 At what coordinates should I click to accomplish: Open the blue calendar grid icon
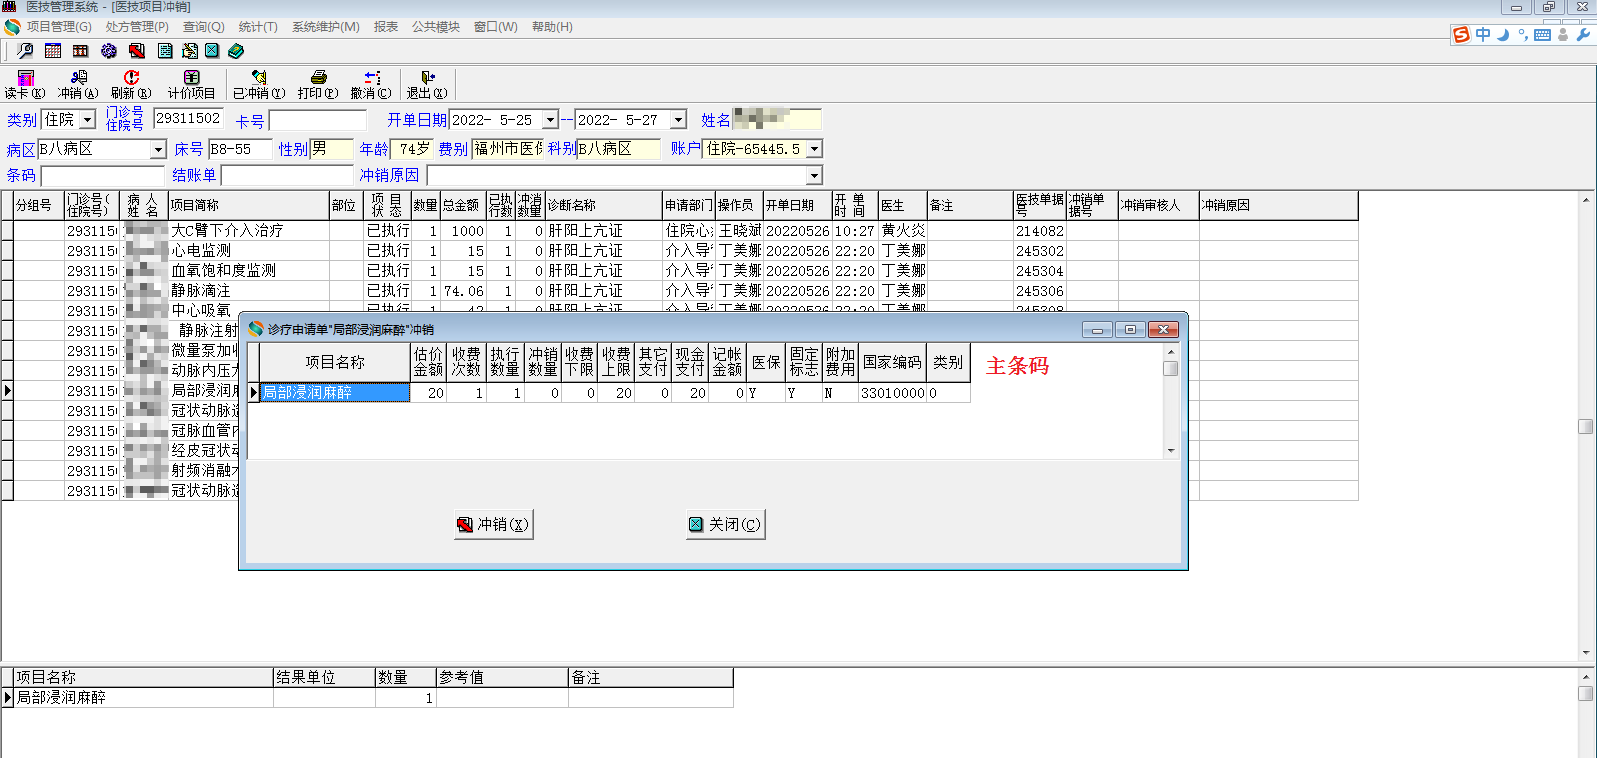click(53, 51)
